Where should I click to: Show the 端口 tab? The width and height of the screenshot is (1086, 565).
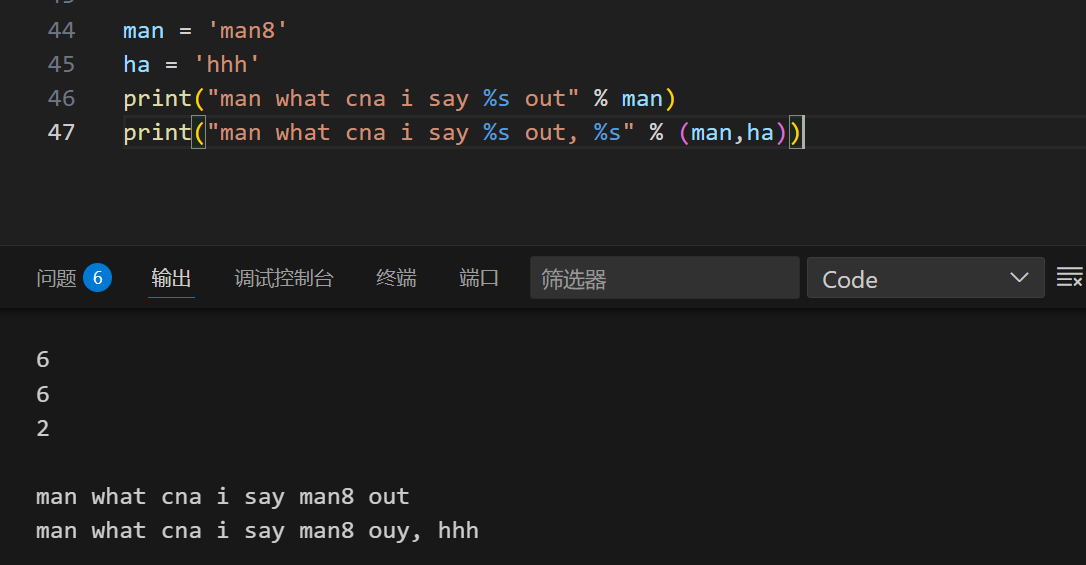[479, 279]
